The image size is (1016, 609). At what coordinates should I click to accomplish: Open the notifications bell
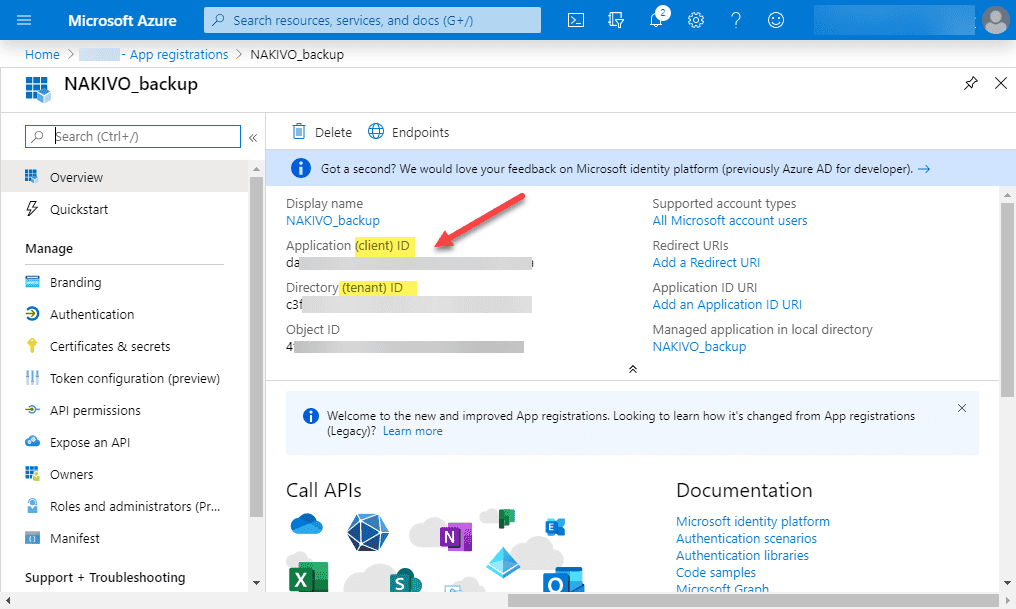(x=657, y=20)
